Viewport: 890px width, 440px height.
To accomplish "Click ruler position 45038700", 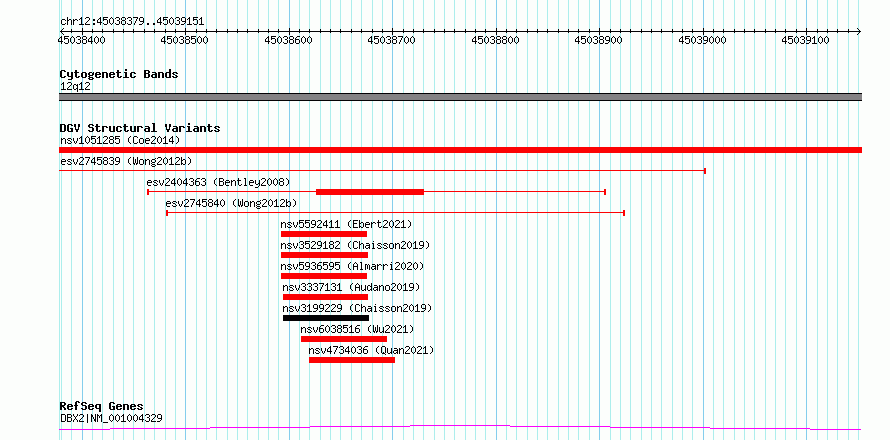I will point(392,40).
